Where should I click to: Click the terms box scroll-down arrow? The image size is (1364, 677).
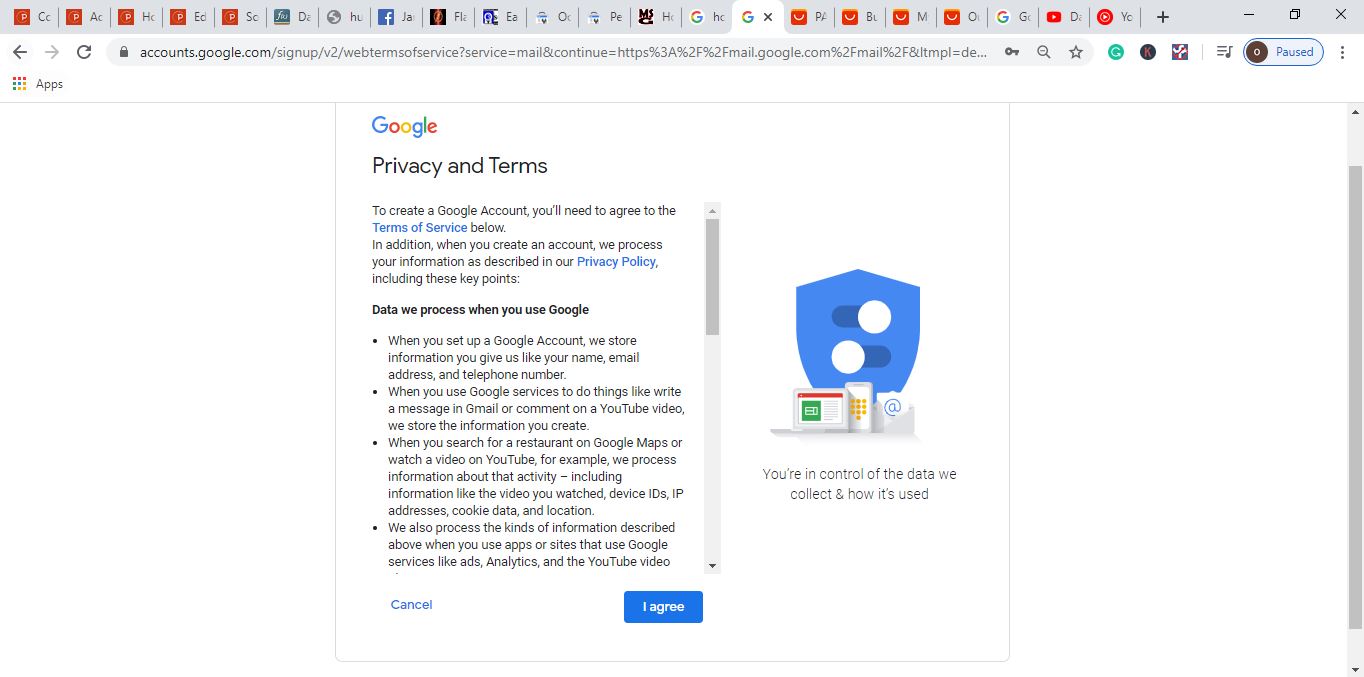point(712,565)
